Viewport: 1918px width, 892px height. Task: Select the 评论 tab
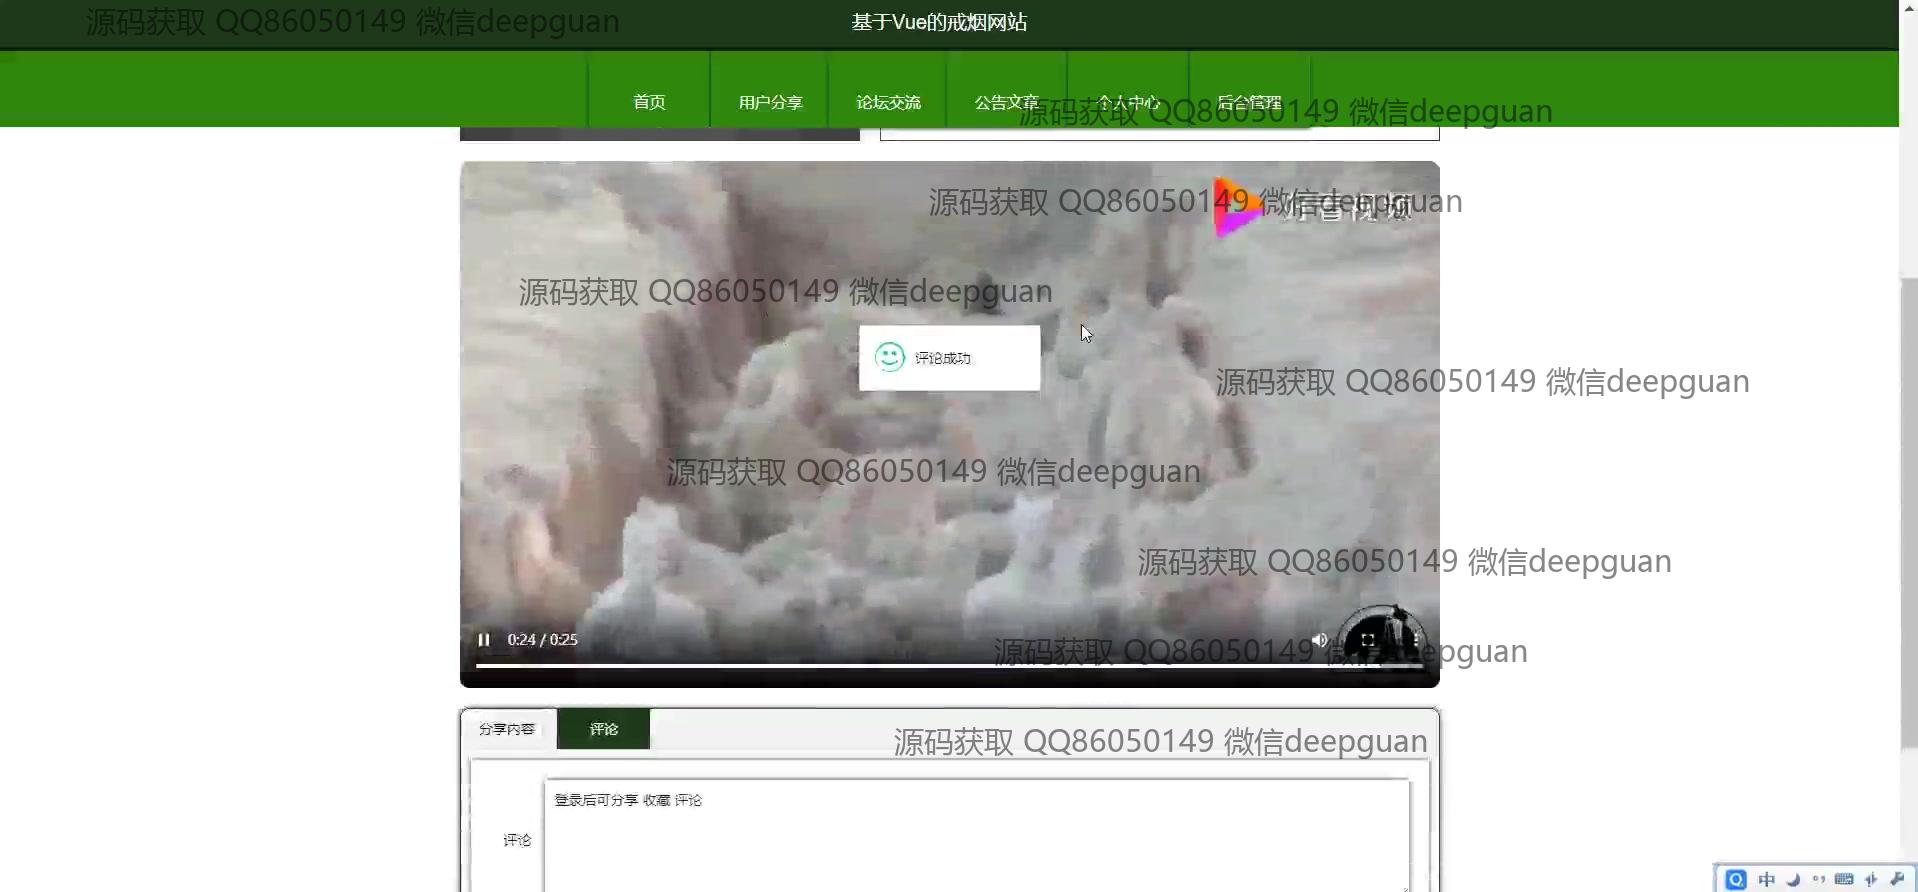603,729
